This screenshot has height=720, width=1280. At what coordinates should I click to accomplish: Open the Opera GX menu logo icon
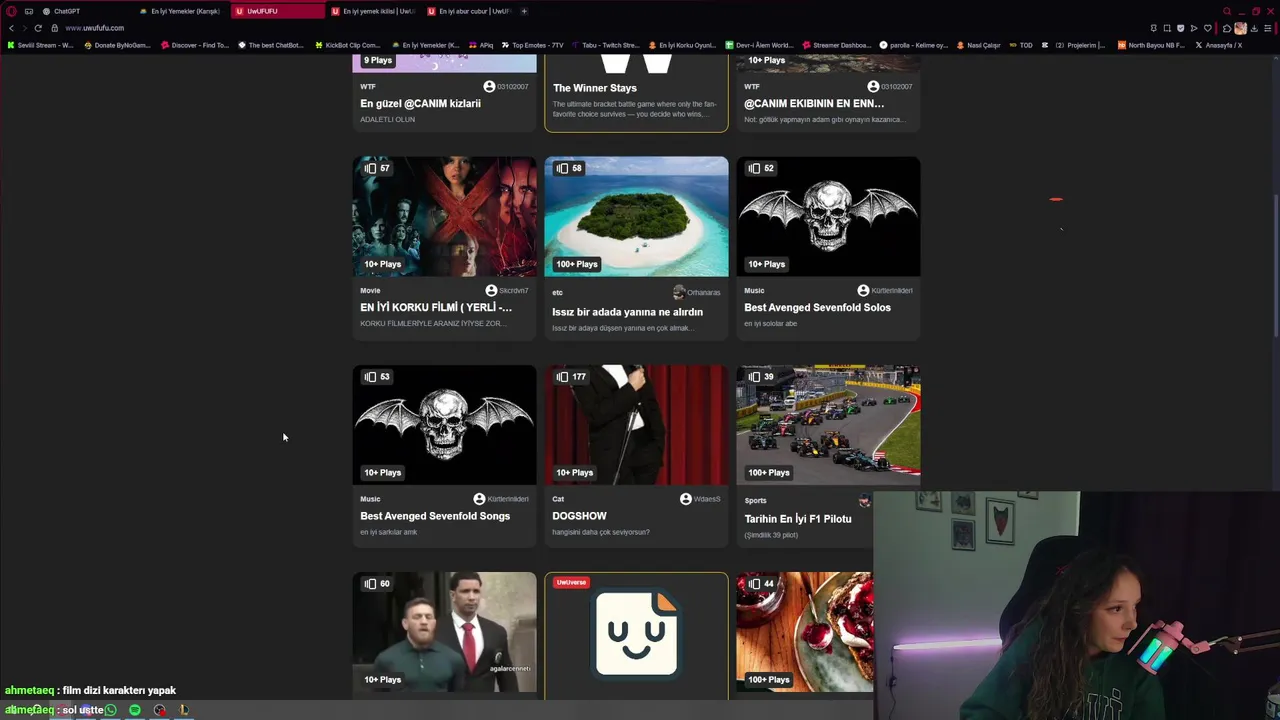coord(11,11)
